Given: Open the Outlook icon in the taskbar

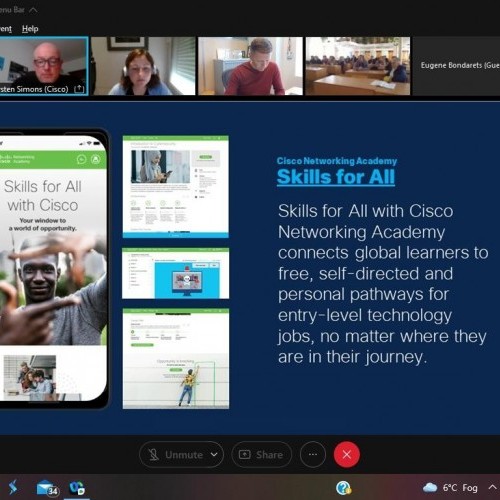Looking at the screenshot, I should tap(77, 488).
